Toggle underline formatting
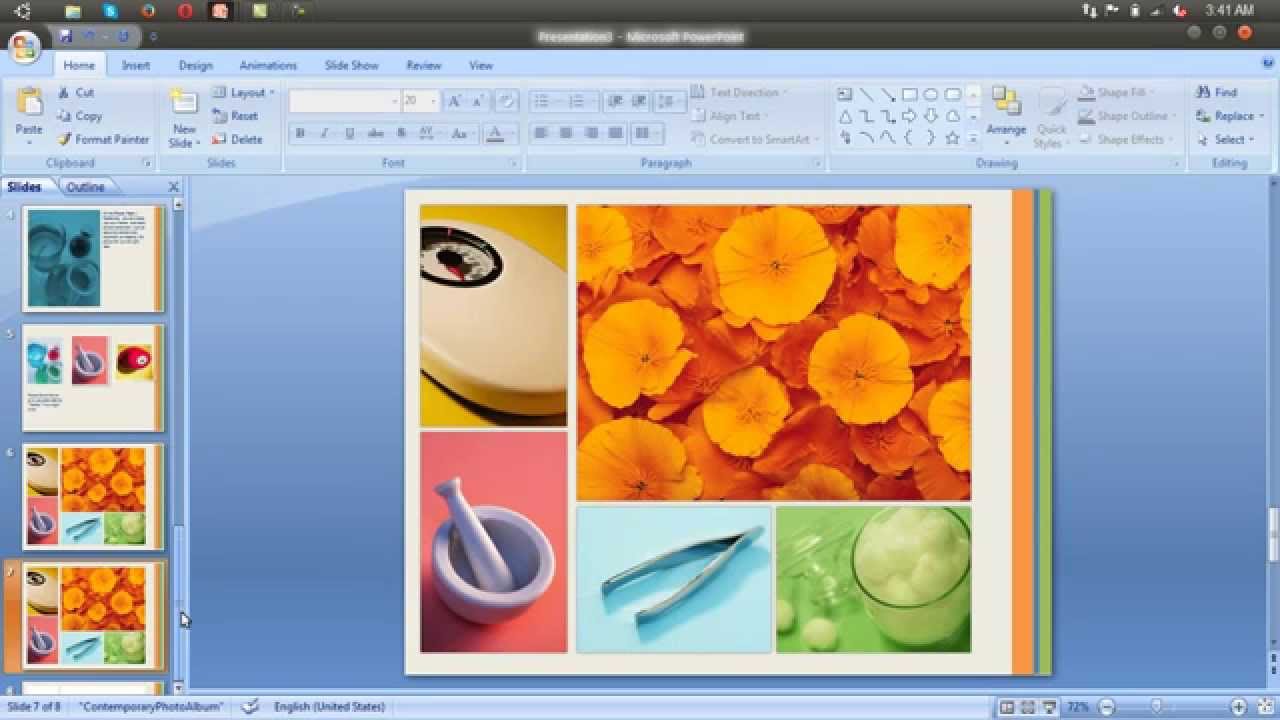 (x=349, y=133)
